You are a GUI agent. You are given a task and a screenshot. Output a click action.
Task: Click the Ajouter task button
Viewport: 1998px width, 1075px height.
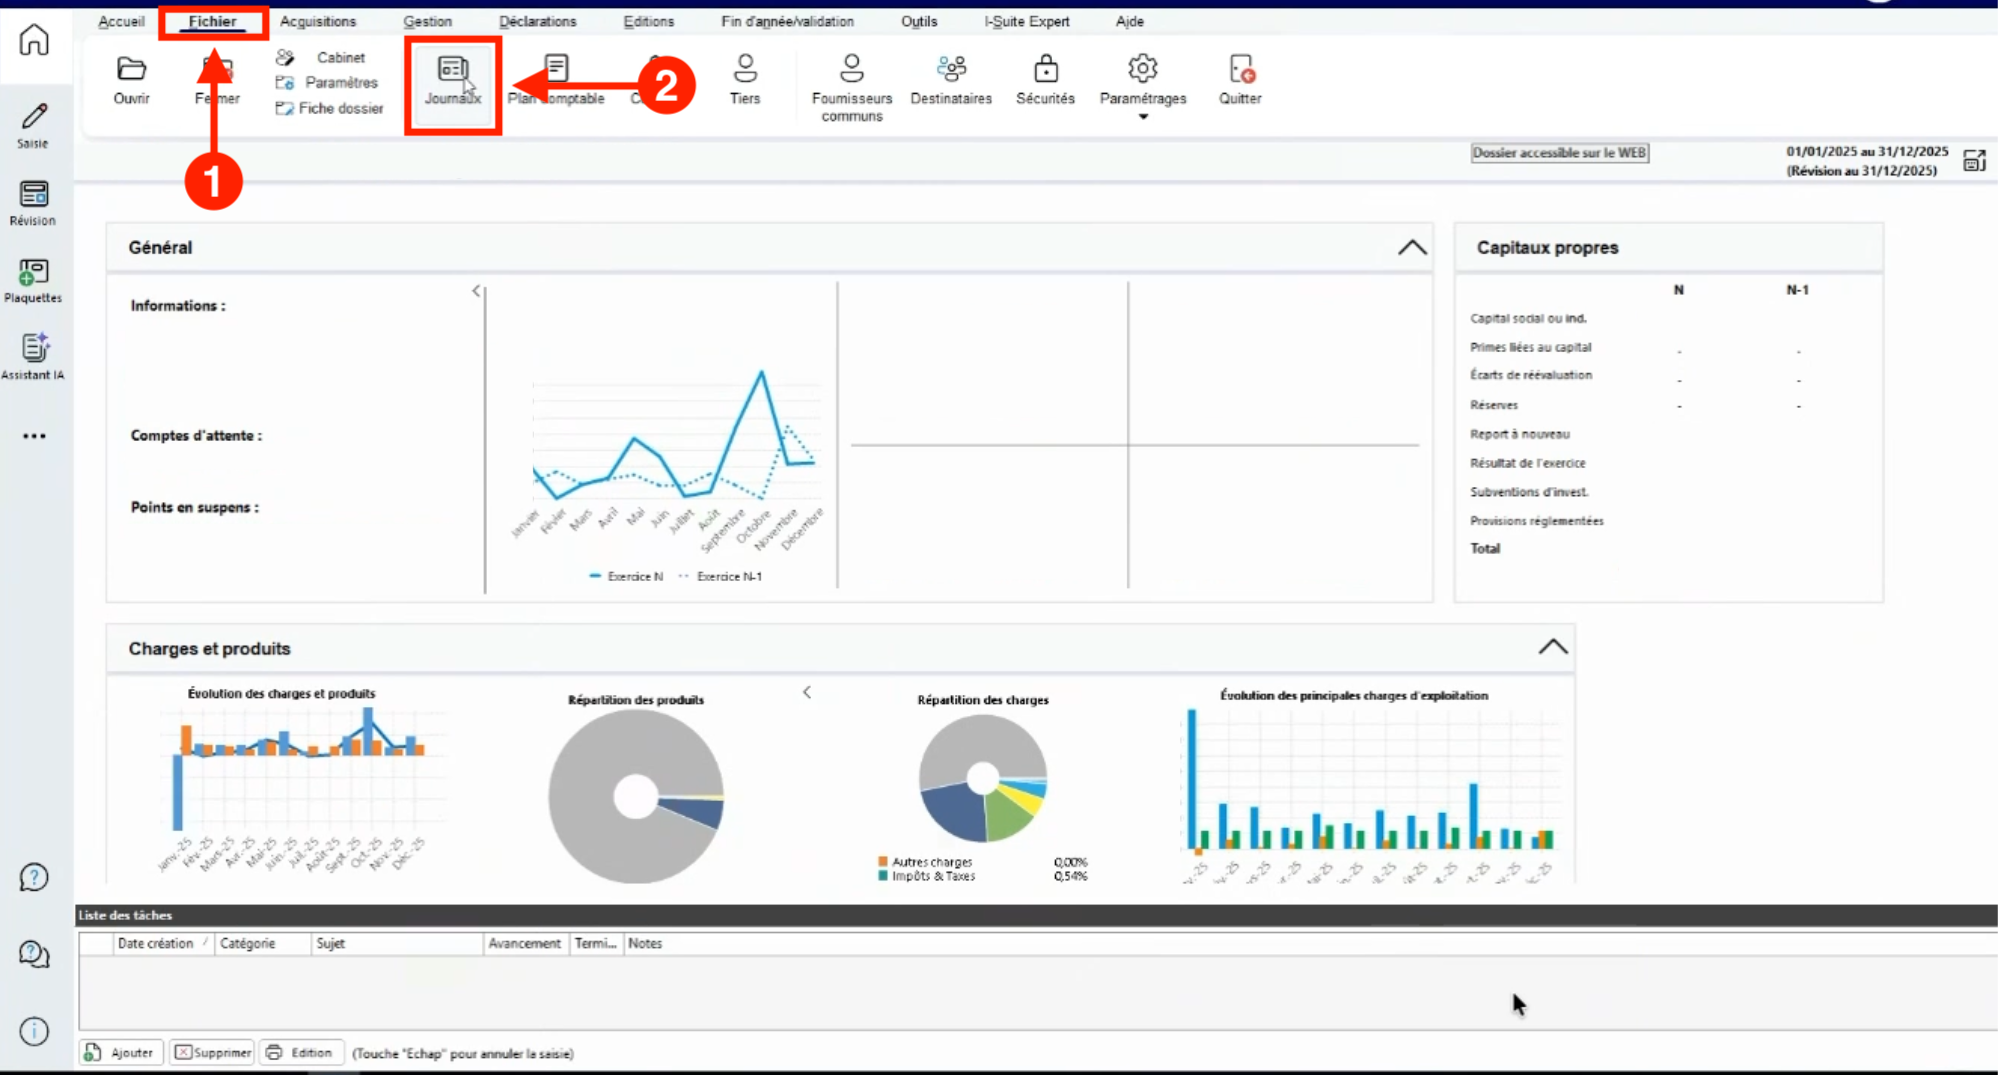pyautogui.click(x=121, y=1053)
